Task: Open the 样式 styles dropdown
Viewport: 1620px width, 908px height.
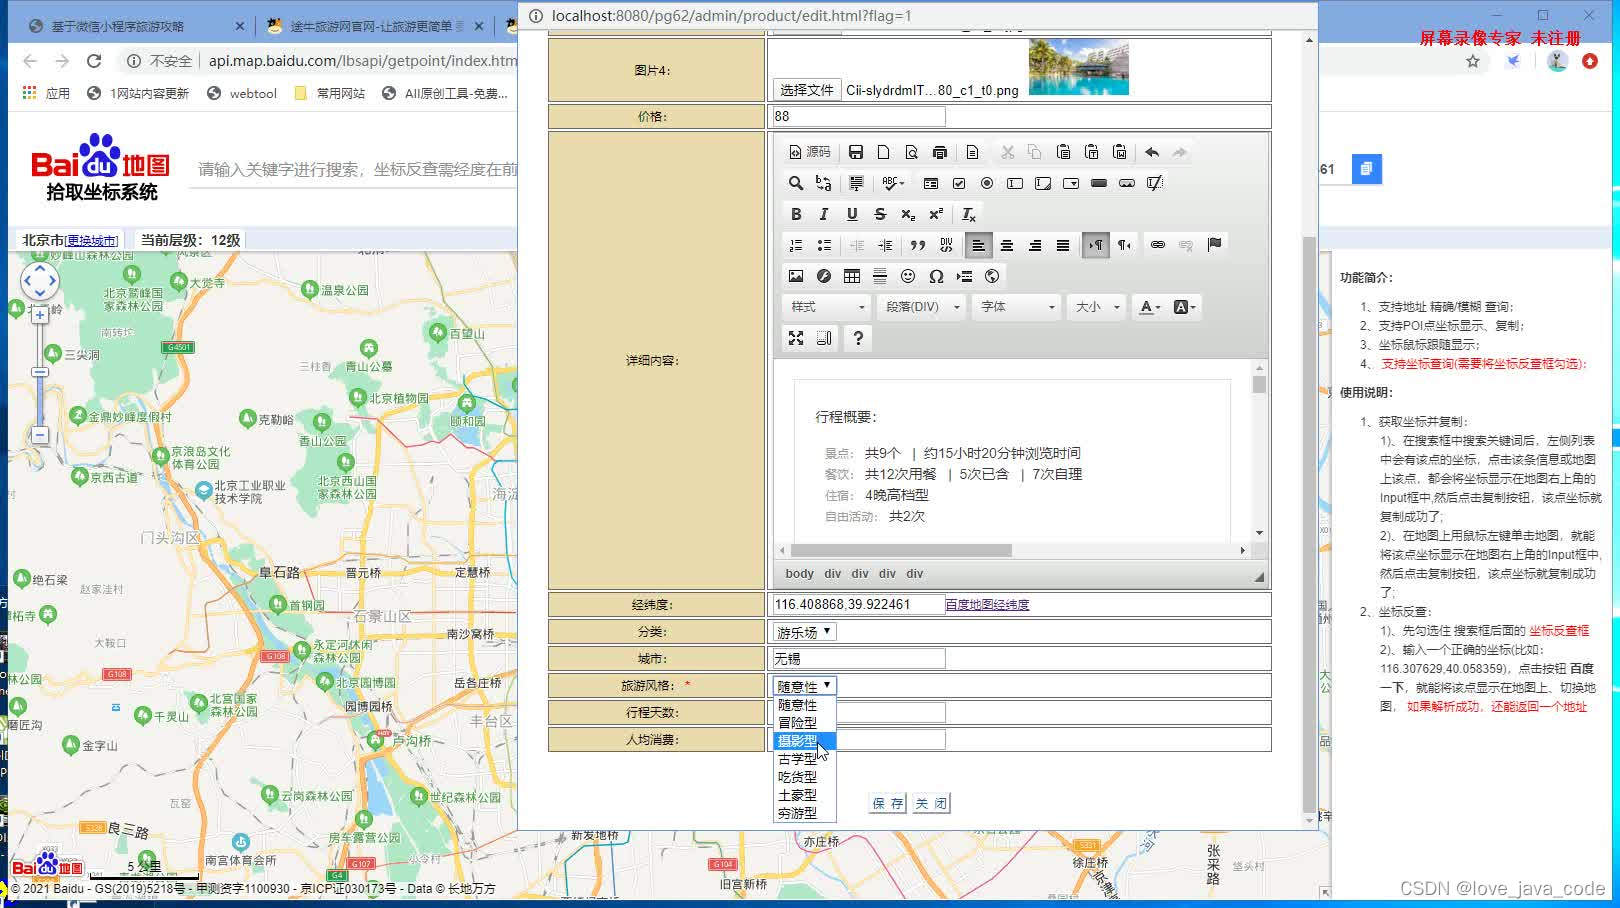Action: point(827,307)
